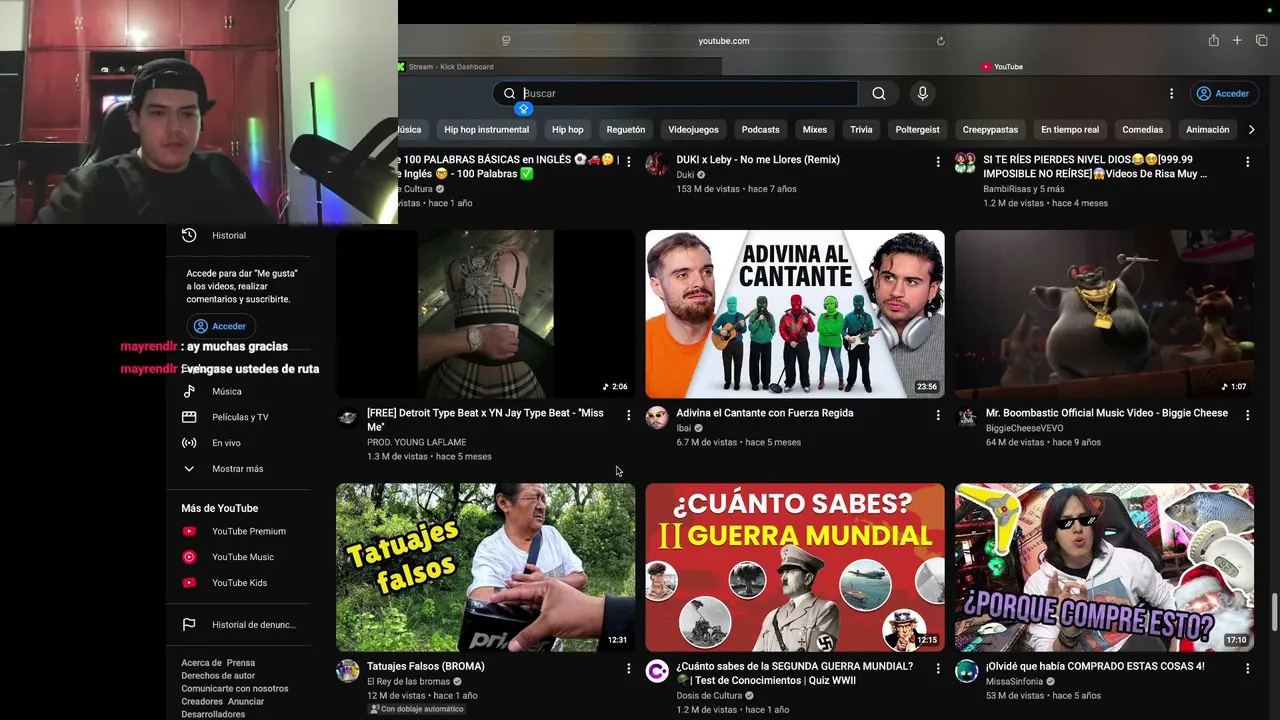Show the Safari tab overview
1280x720 pixels.
coord(1261,40)
